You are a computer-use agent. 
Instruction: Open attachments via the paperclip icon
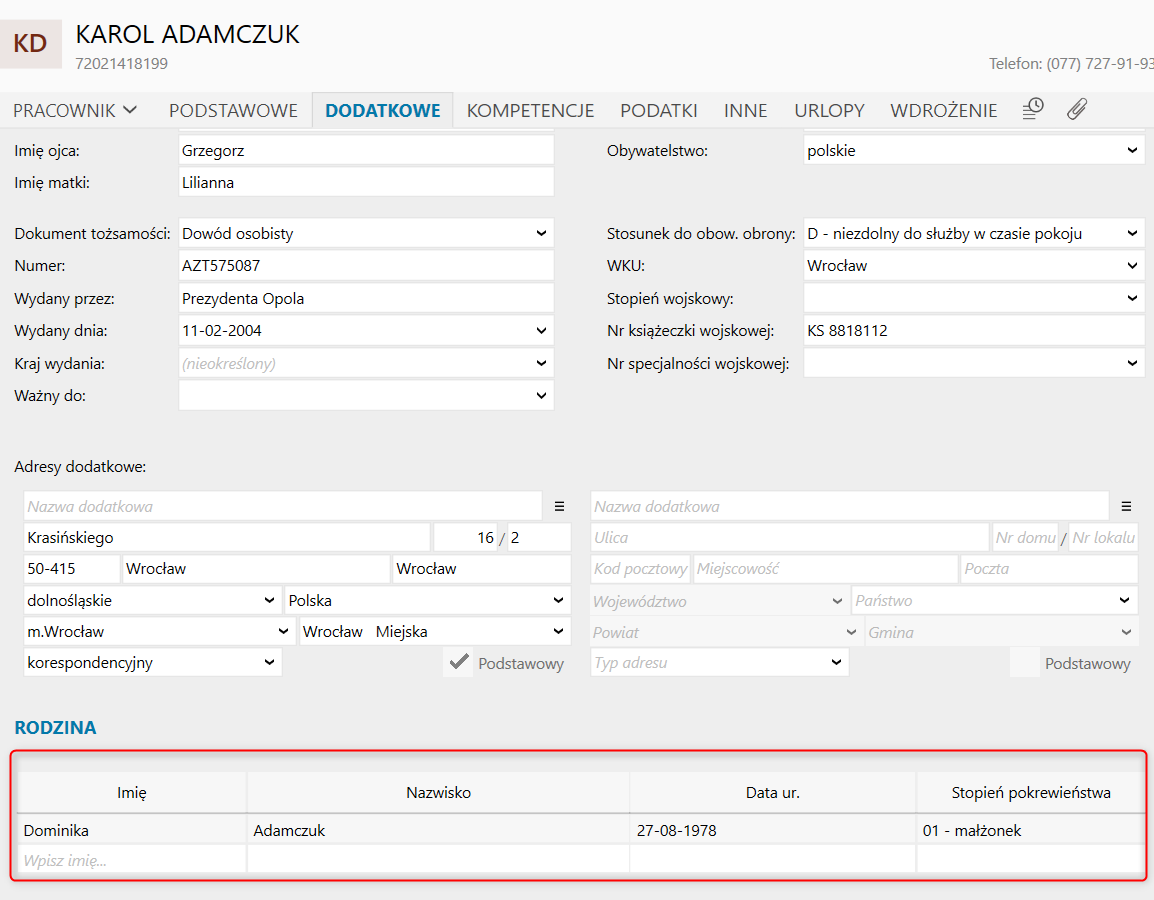pos(1077,109)
